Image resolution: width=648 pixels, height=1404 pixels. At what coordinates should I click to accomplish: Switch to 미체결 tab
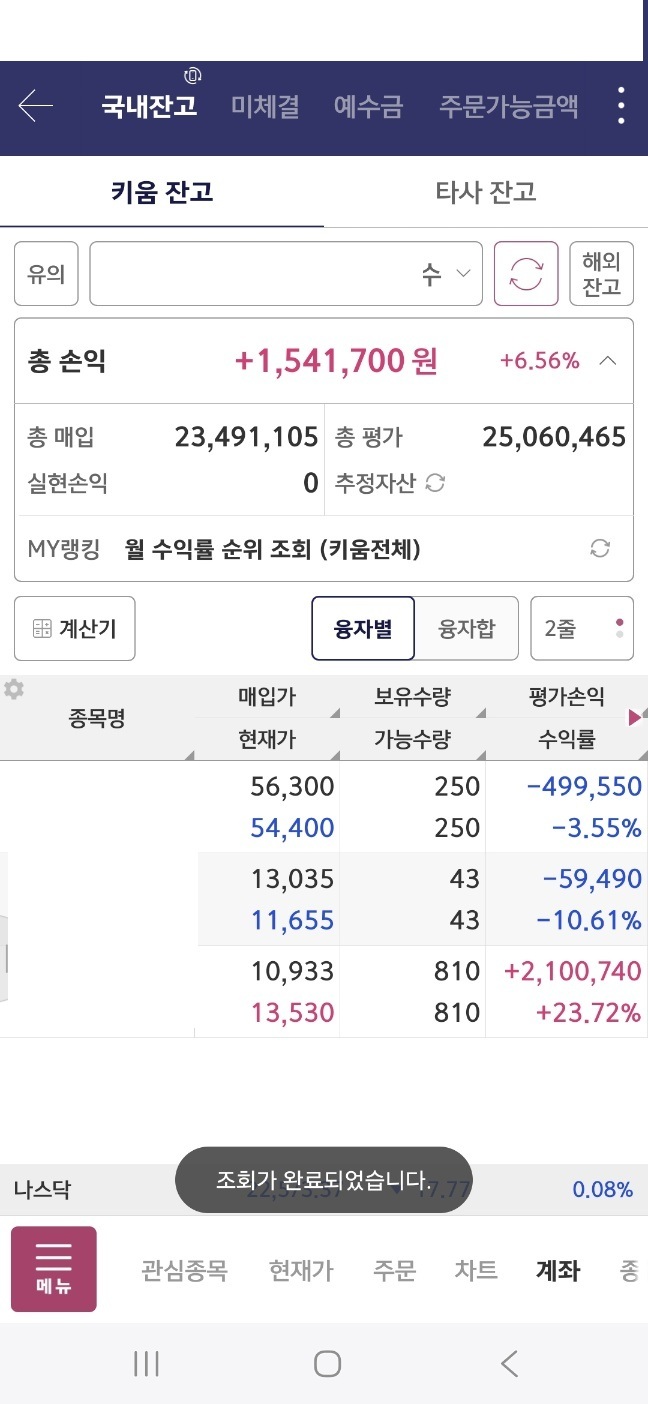[265, 107]
